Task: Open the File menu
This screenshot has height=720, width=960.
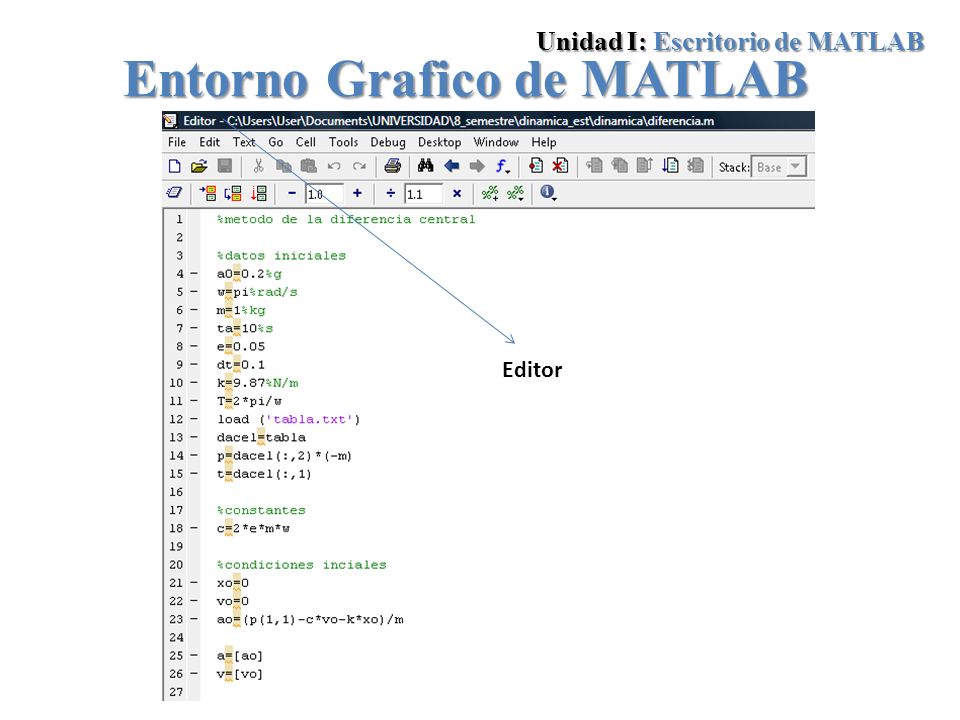Action: pos(177,142)
